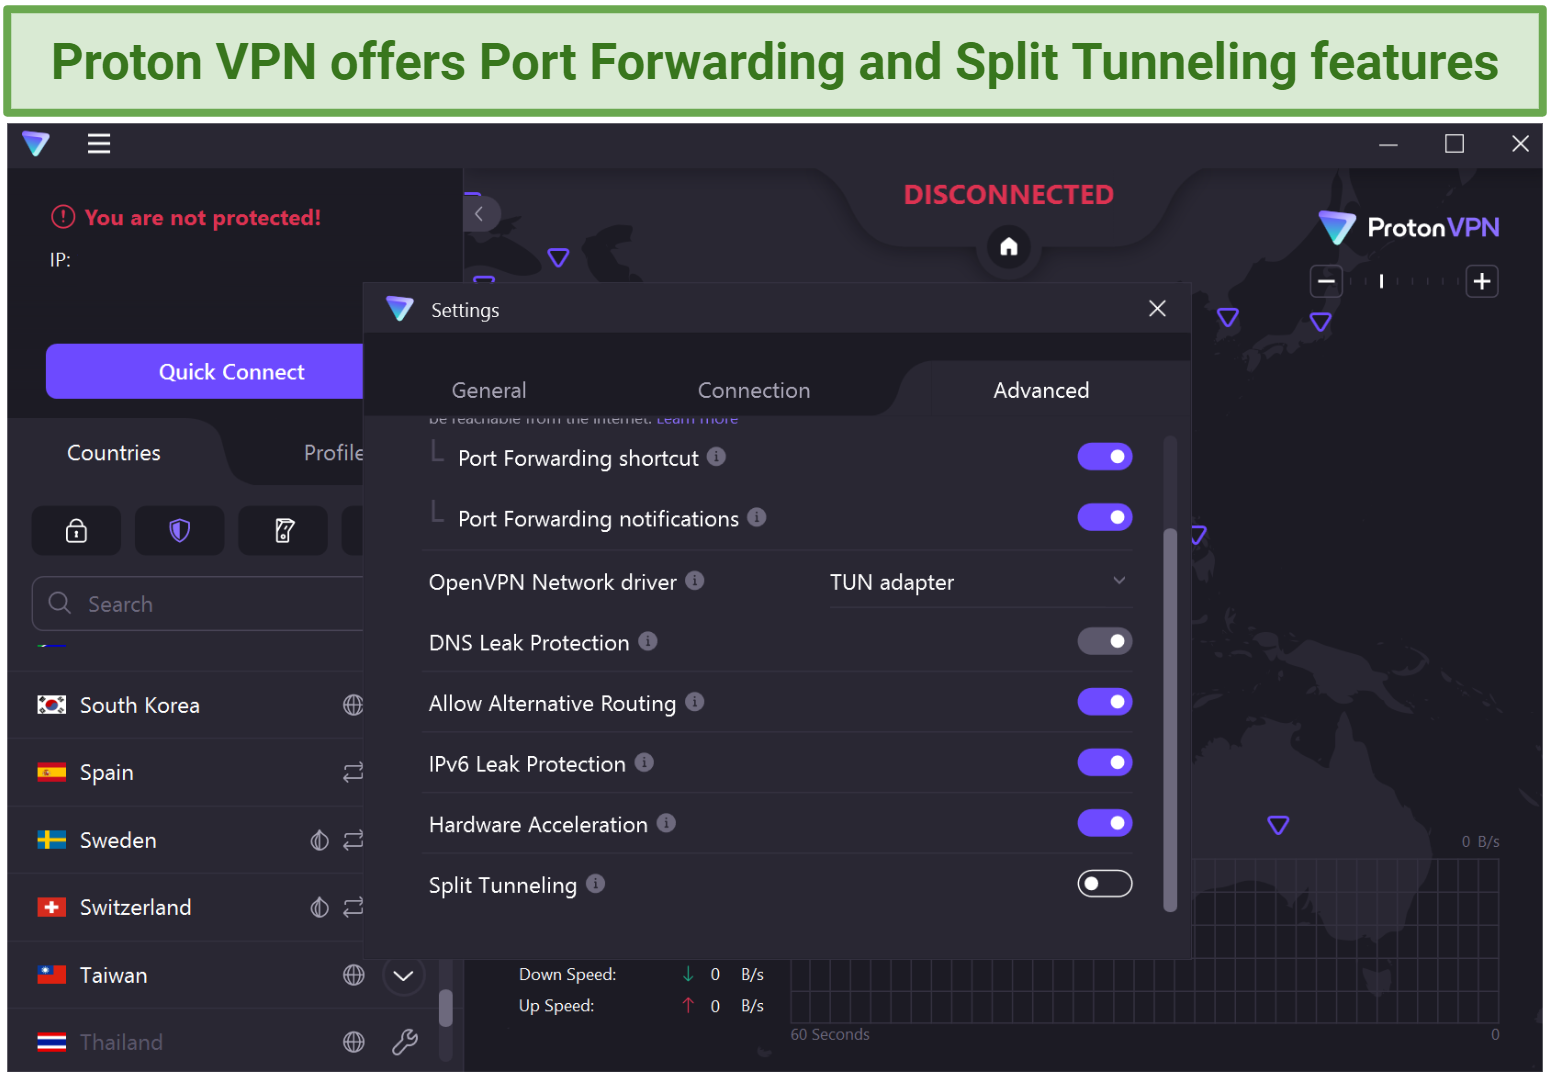Select the Kill Switch filter icon

coord(283,530)
